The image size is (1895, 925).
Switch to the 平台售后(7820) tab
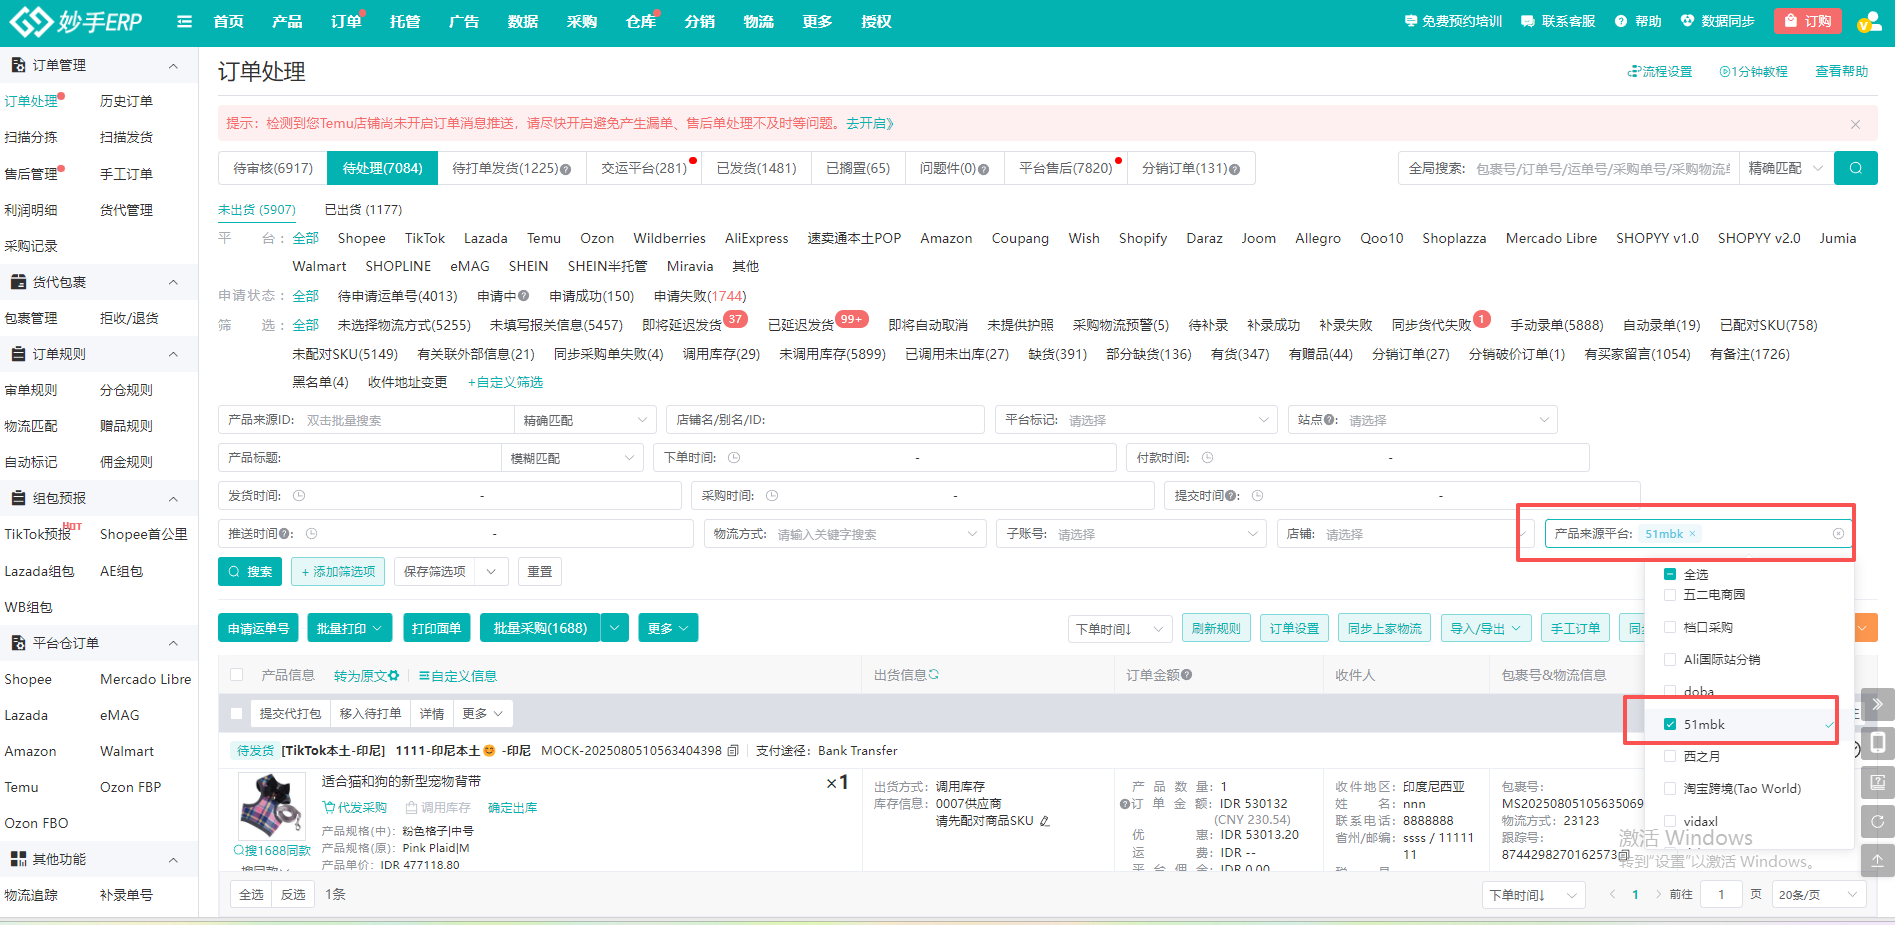(1065, 168)
